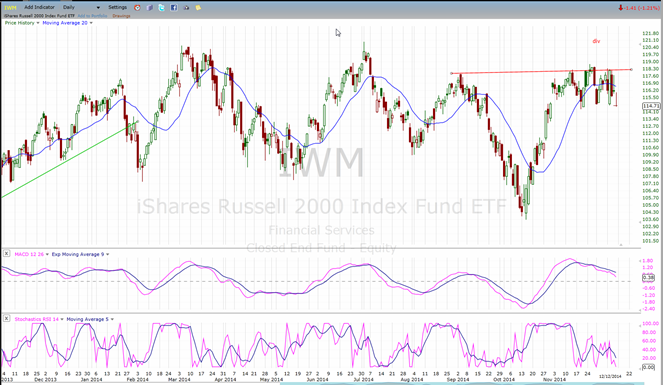
Task: Click the purple cube icon in toolbar
Action: click(149, 8)
